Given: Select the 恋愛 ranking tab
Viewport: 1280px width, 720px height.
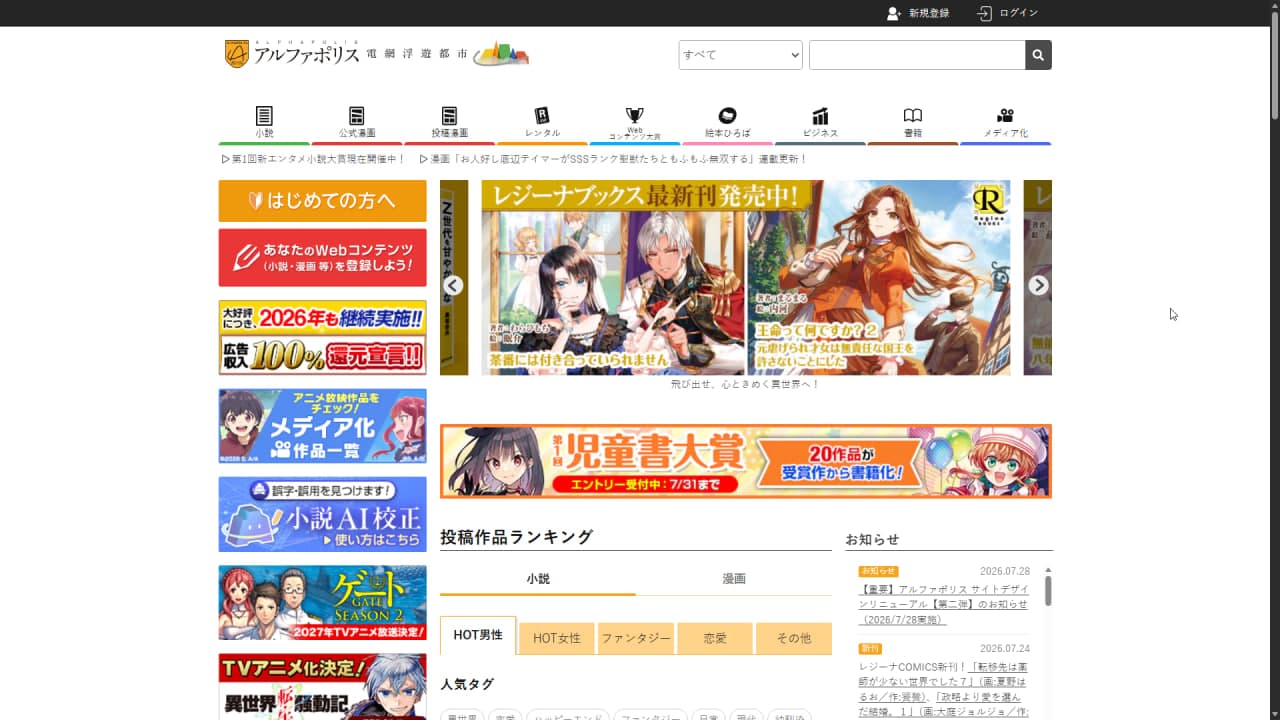Looking at the screenshot, I should point(715,638).
